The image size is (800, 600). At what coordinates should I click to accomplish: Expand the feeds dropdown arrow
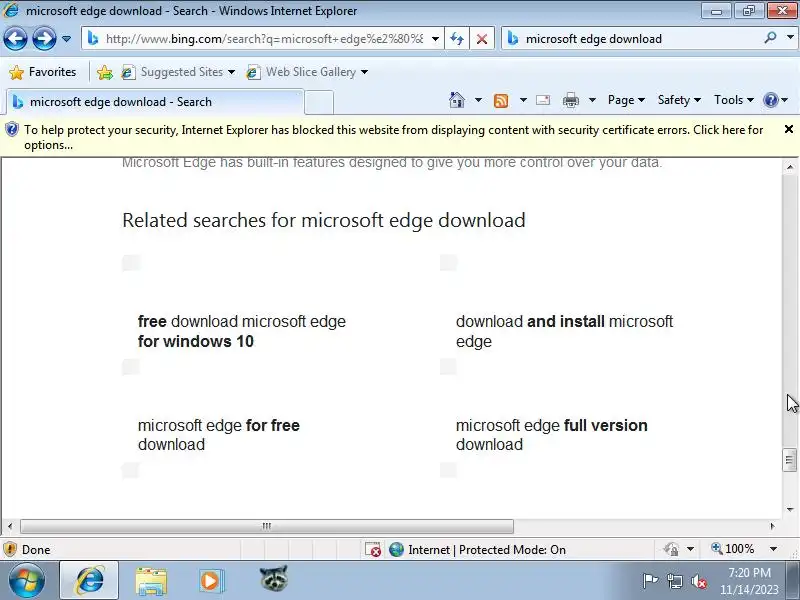[523, 100]
